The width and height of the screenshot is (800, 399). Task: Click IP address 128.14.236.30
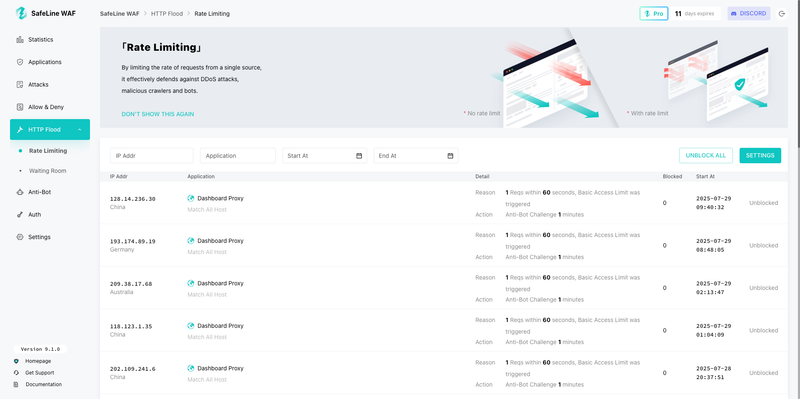coord(133,199)
